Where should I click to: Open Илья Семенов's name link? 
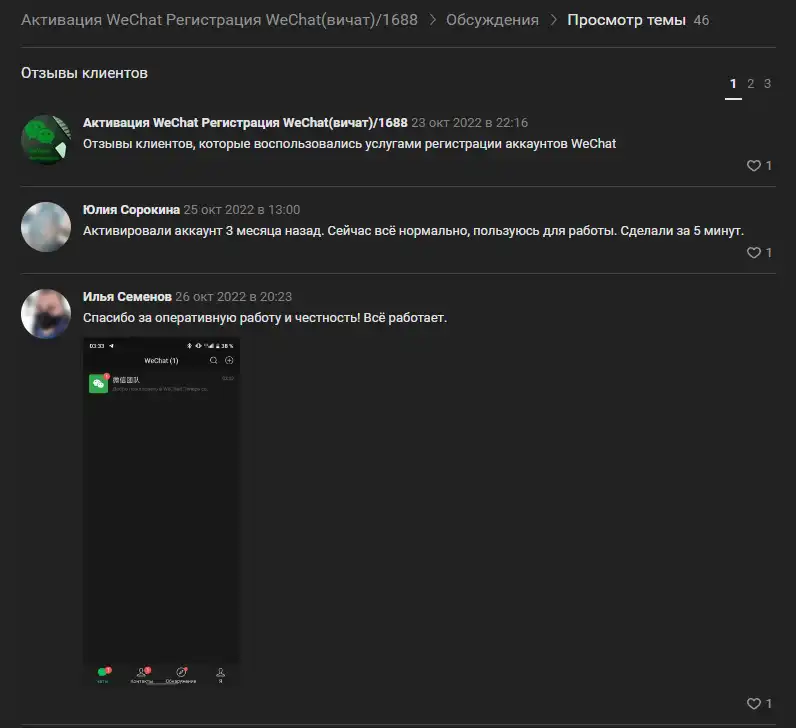click(127, 296)
